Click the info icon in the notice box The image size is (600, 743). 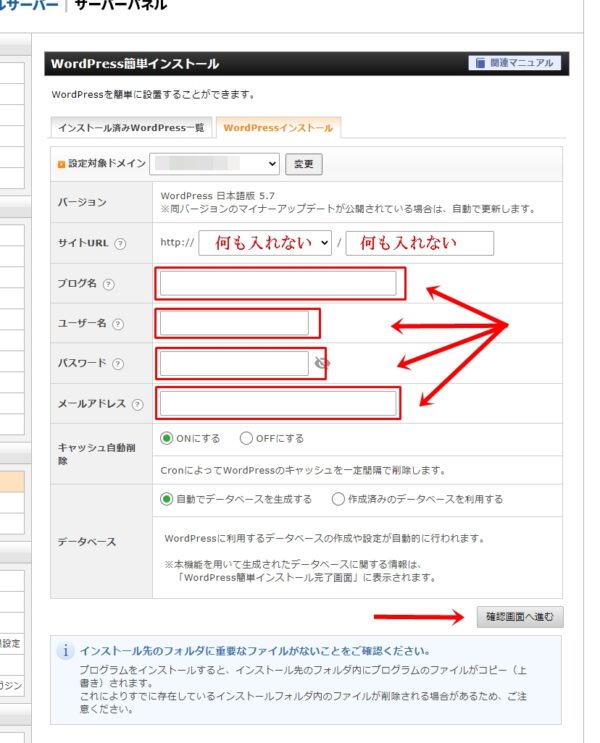coord(65,651)
